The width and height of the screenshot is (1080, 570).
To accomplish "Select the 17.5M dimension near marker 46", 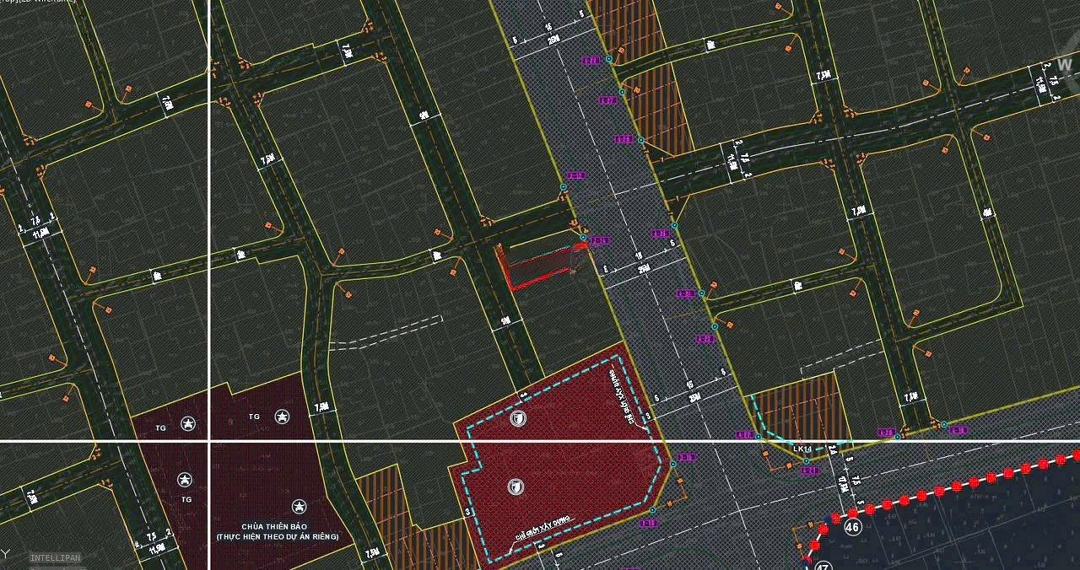I will 843,484.
